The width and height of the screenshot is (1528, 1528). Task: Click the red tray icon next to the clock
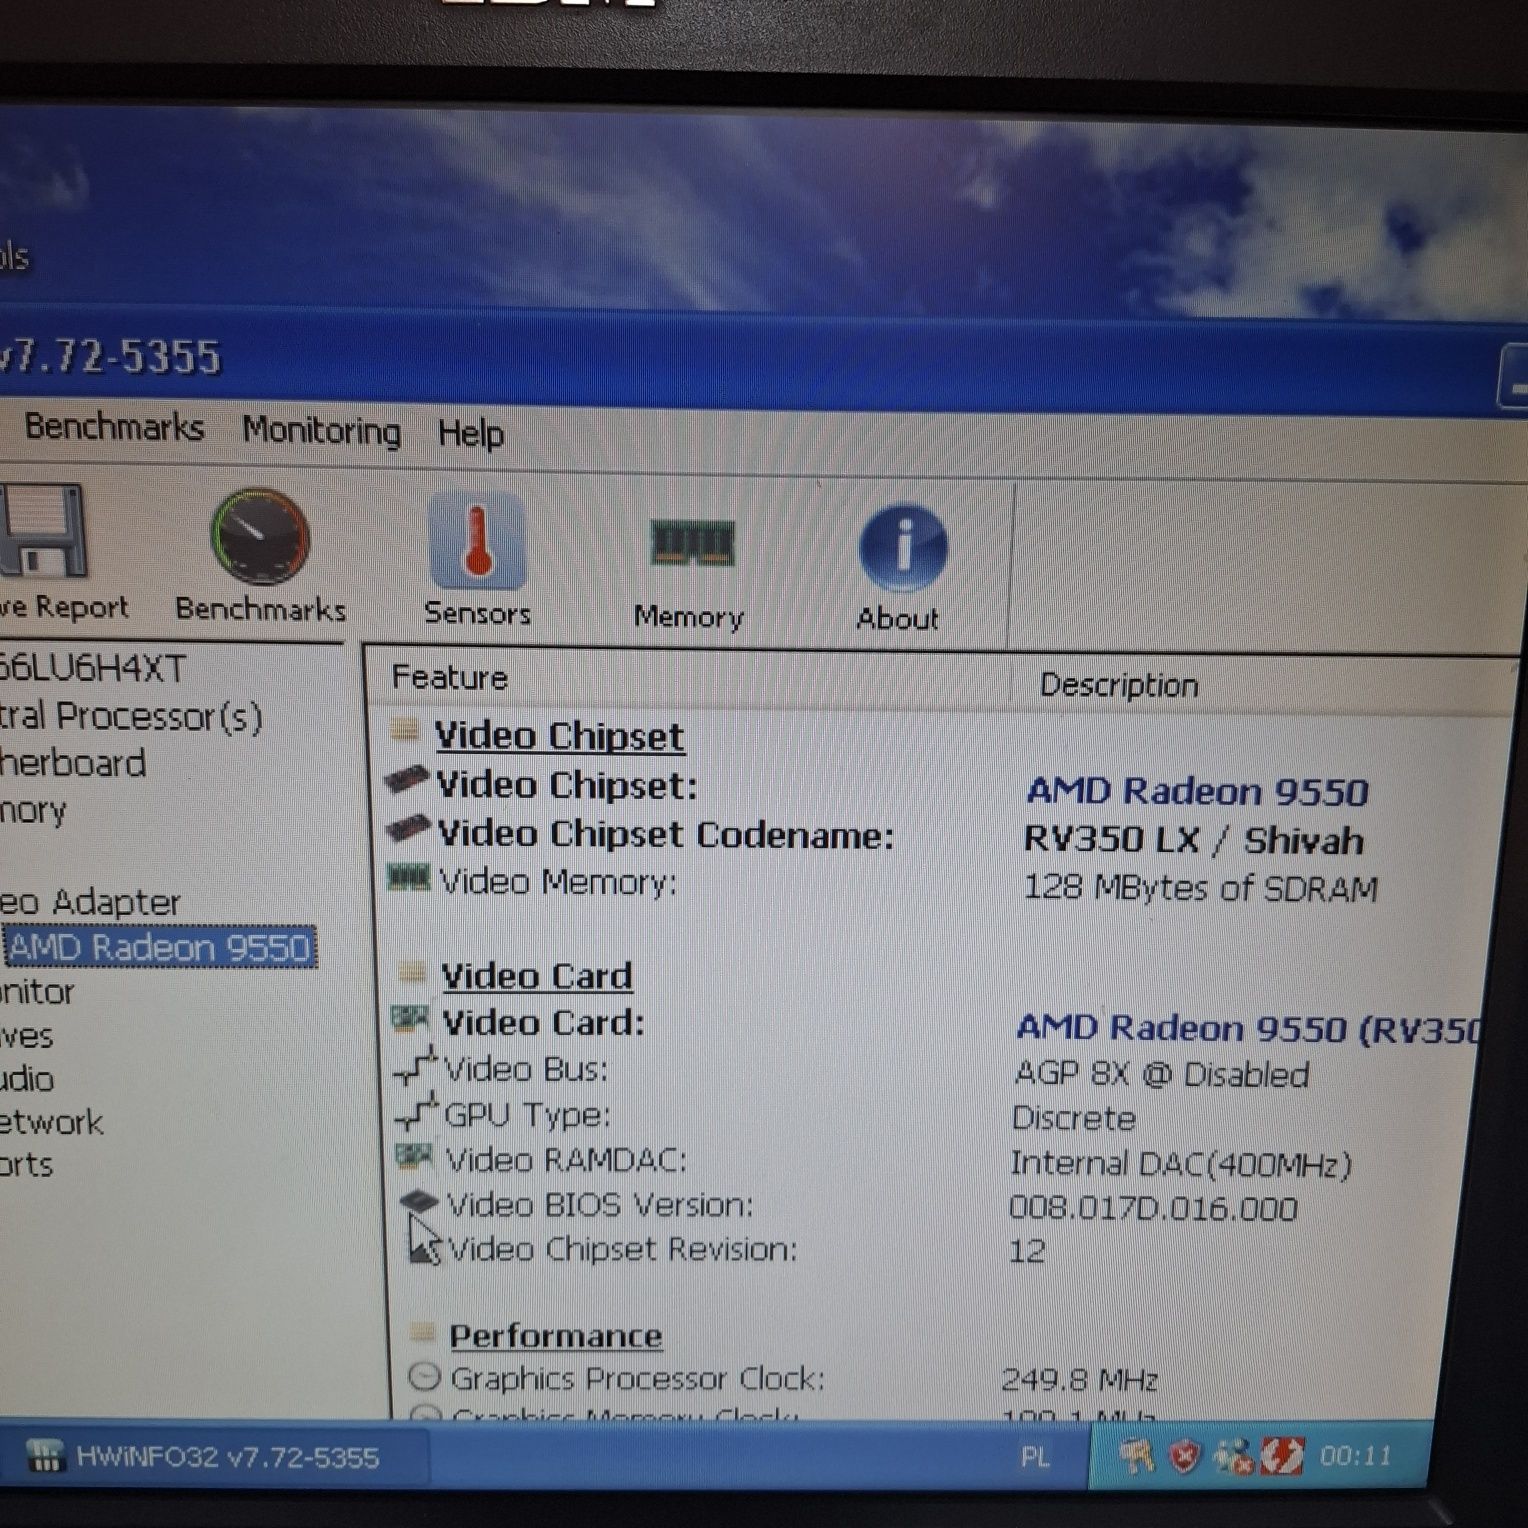tap(1283, 1456)
